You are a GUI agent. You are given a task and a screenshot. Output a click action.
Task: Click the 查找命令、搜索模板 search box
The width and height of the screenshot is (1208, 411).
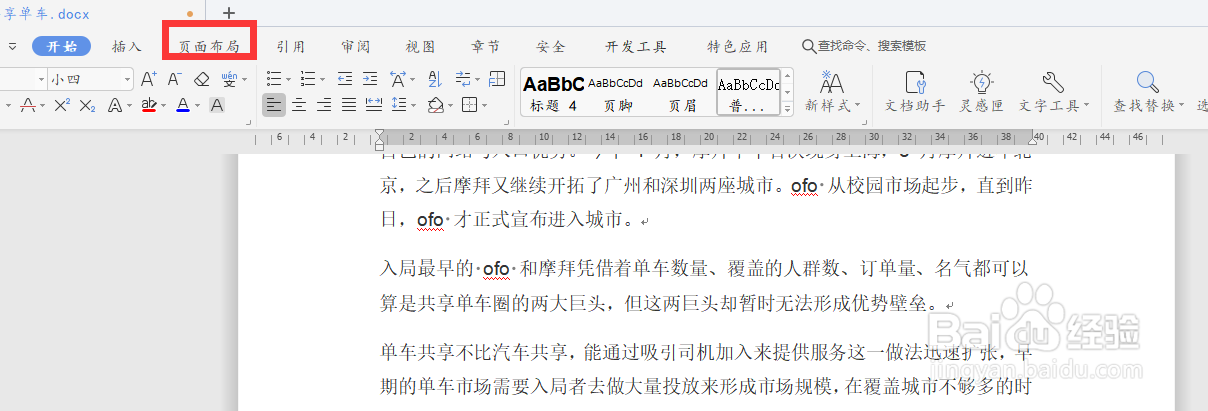click(x=865, y=46)
